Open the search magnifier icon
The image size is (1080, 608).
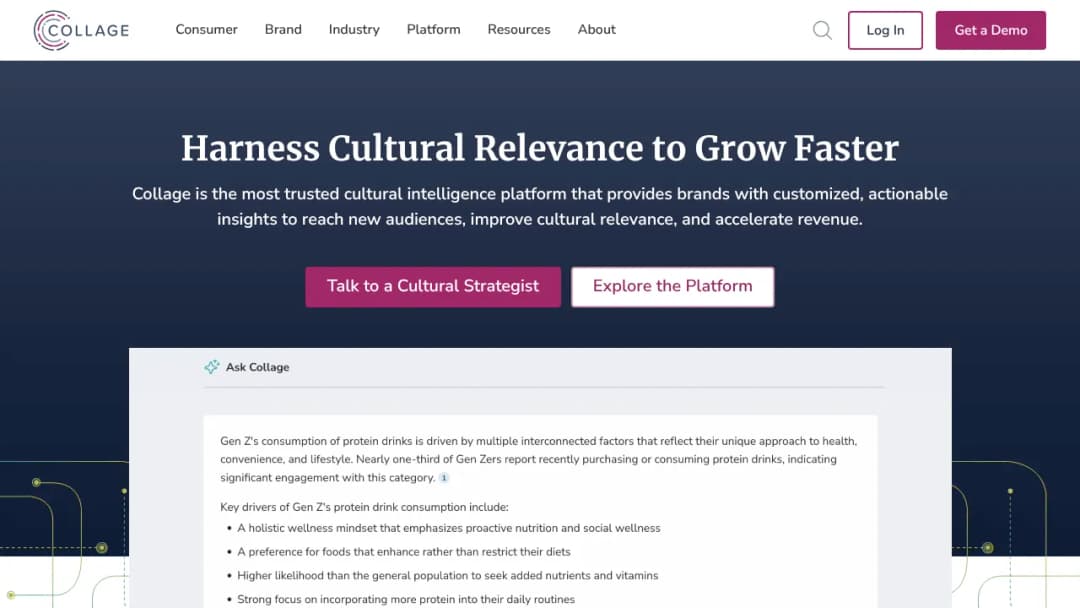[822, 30]
